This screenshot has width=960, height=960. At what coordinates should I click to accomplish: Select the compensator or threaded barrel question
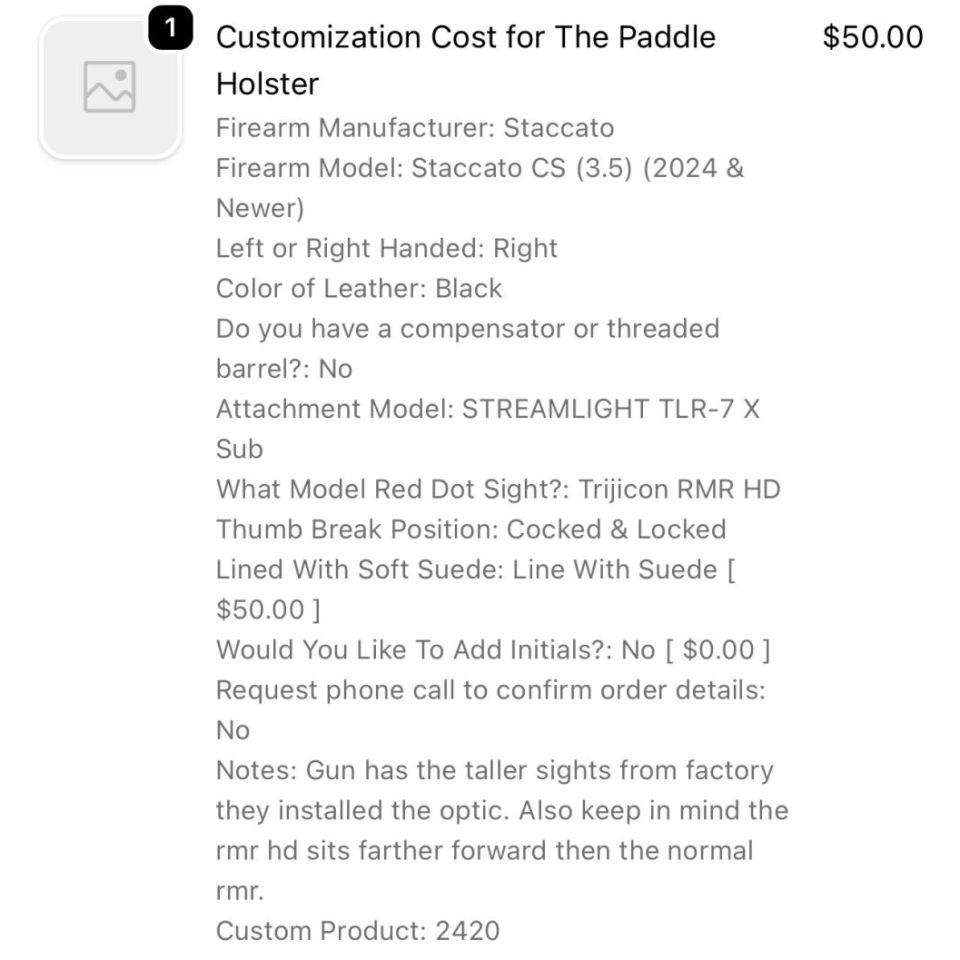click(467, 328)
